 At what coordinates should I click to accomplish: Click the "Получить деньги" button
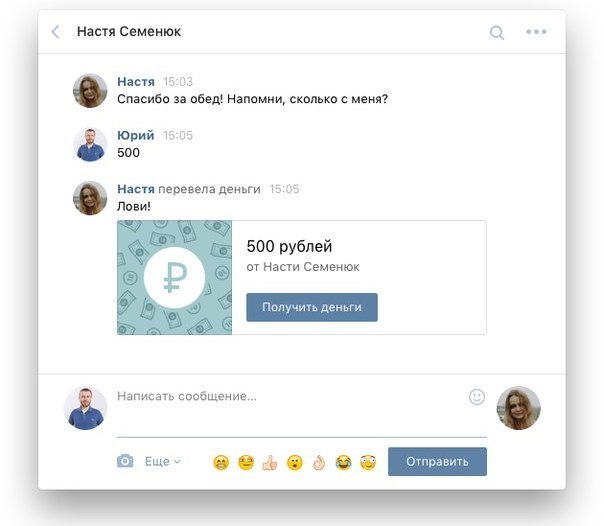312,307
